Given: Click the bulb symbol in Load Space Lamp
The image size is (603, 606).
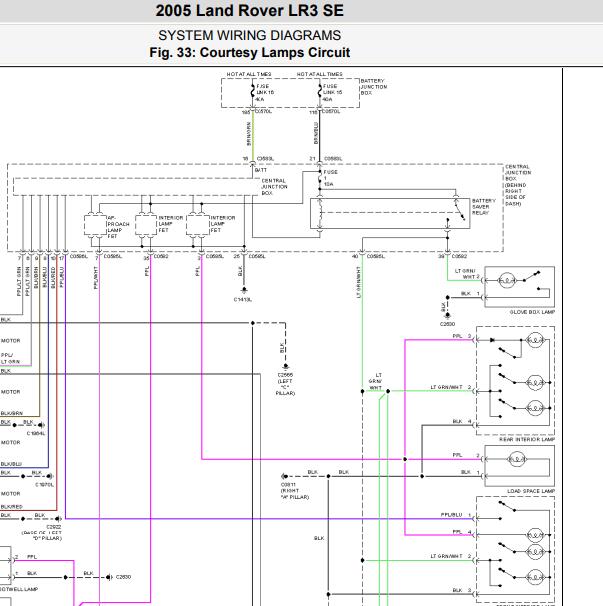Looking at the screenshot, I should [517, 459].
